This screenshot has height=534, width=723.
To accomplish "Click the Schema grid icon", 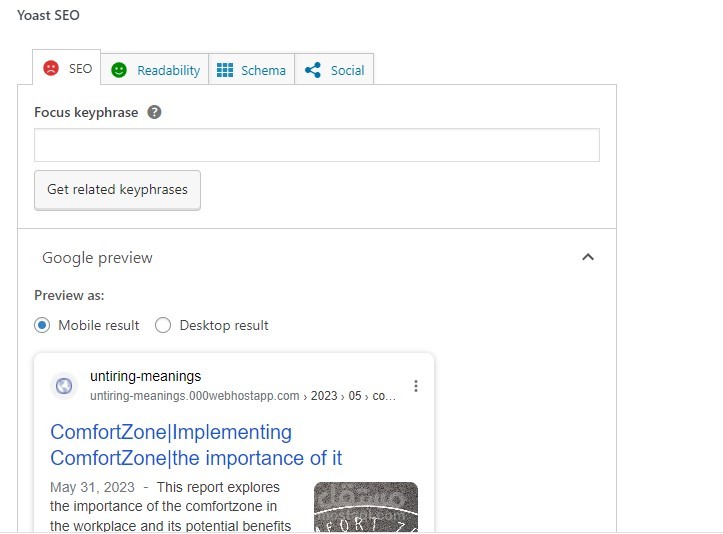I will [x=225, y=70].
